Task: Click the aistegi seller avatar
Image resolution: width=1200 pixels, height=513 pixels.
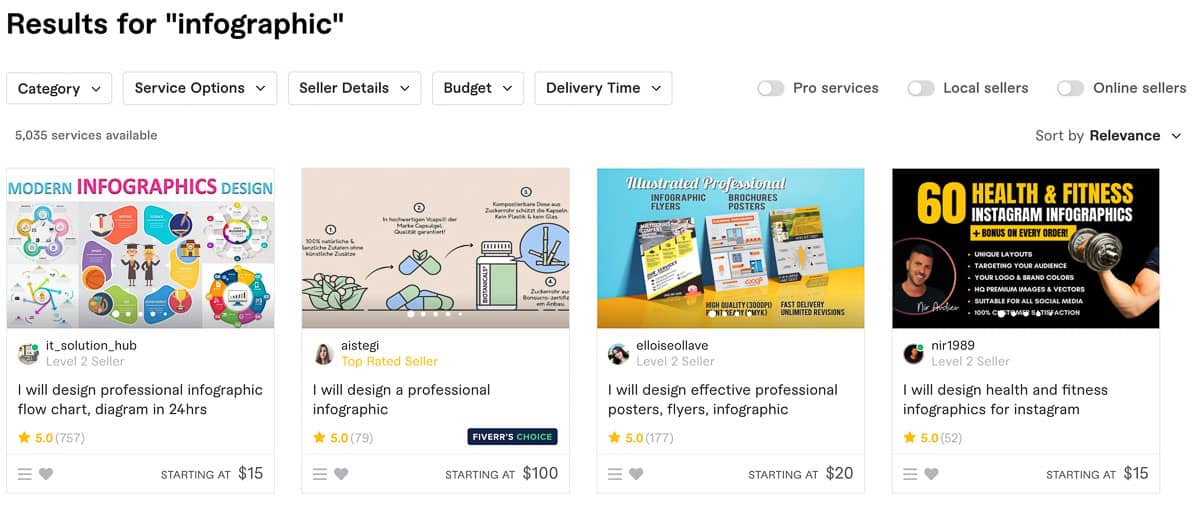Action: tap(323, 353)
